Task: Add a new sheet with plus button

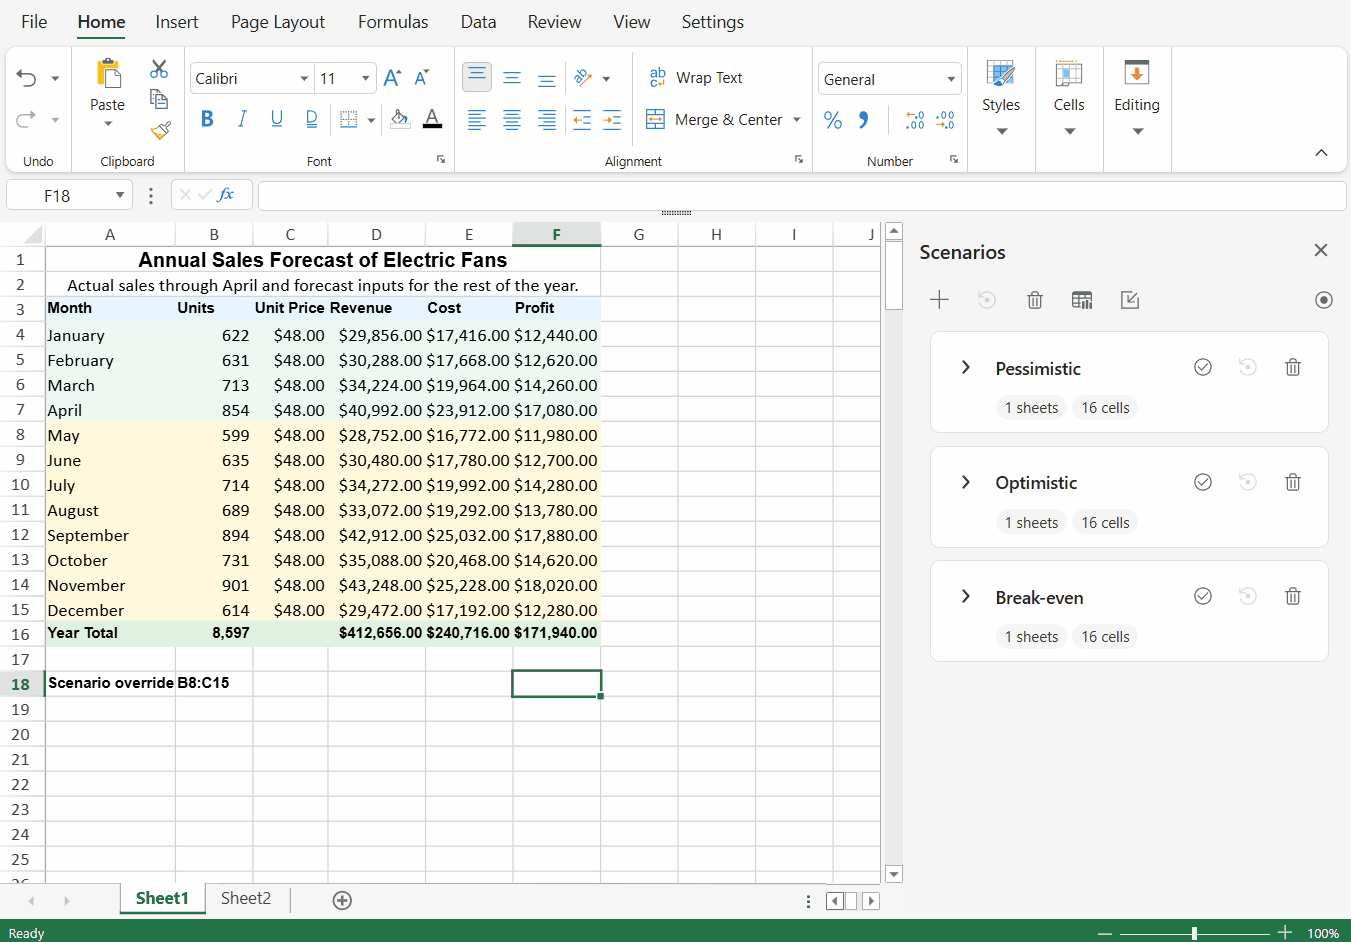Action: [342, 900]
